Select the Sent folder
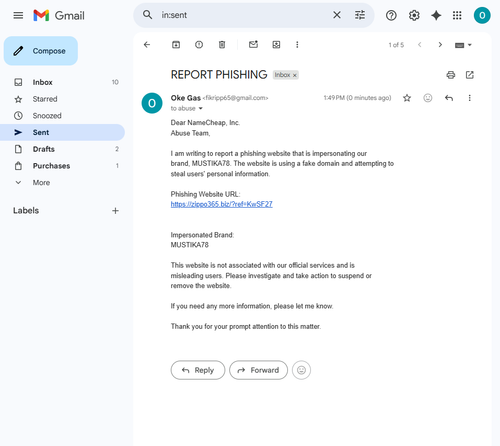The width and height of the screenshot is (500, 446). coord(62,132)
